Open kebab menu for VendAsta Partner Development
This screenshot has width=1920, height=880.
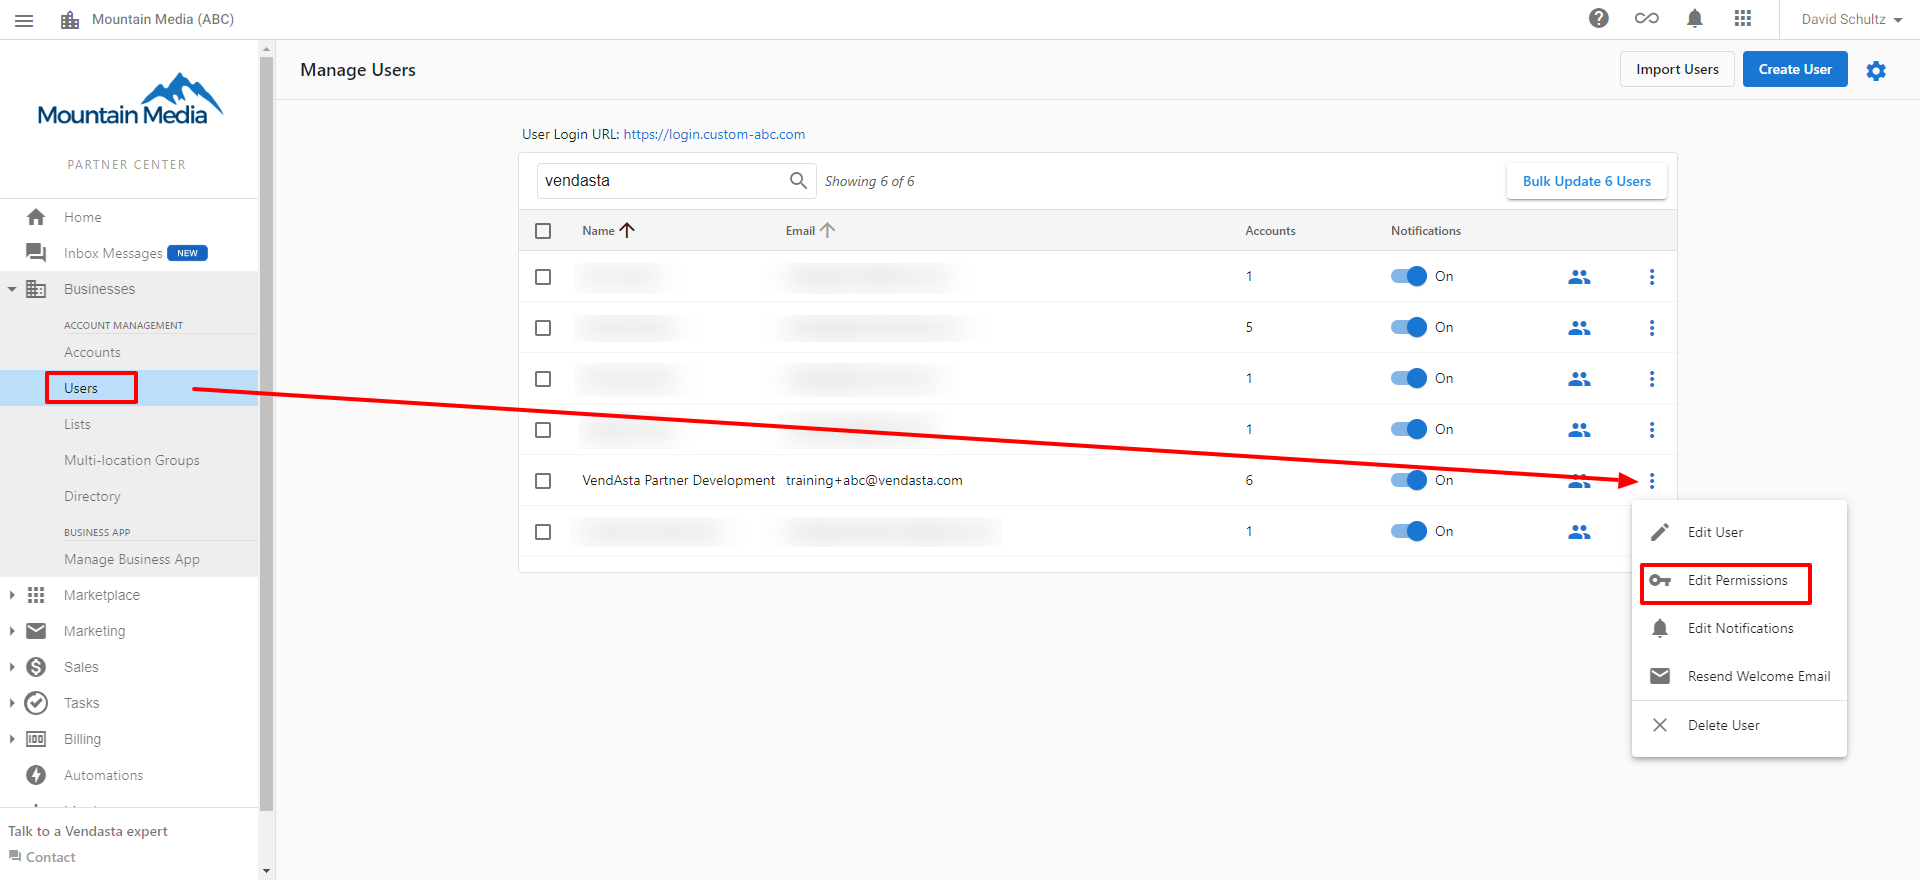point(1652,480)
